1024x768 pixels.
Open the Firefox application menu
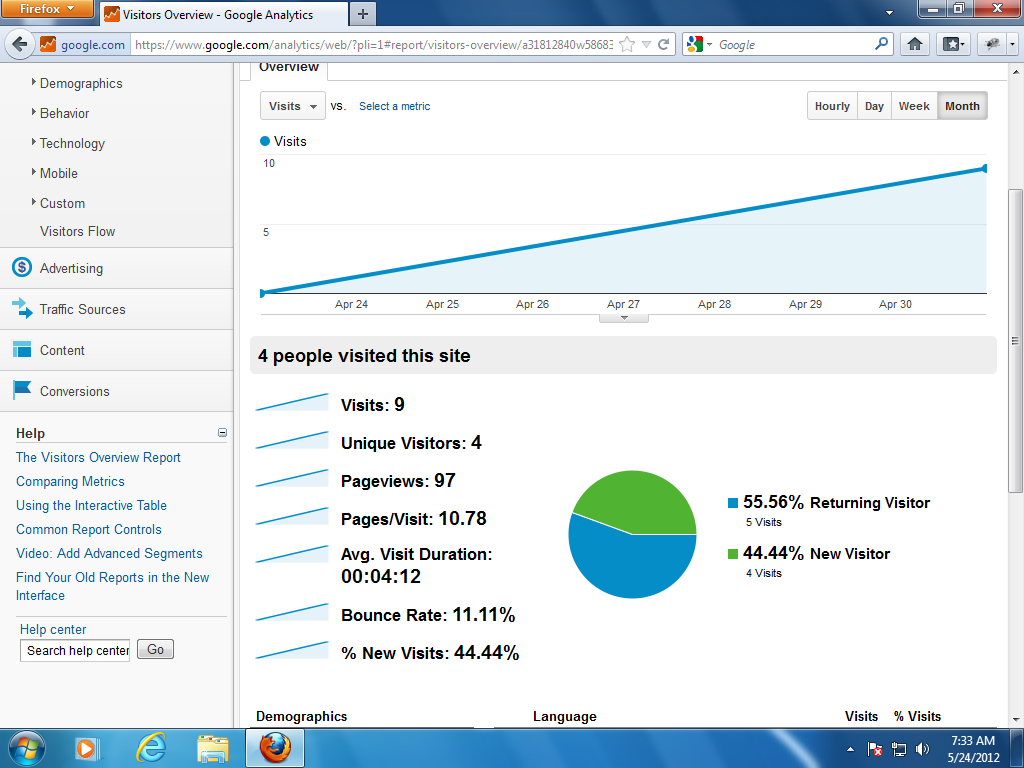click(47, 9)
